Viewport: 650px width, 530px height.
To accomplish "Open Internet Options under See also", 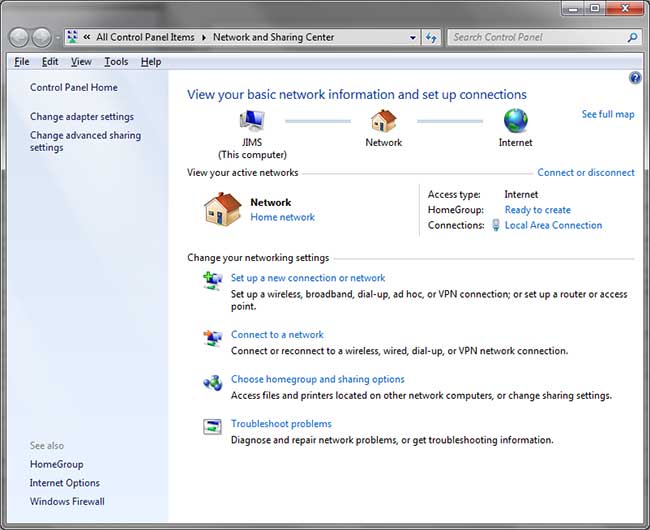I will point(65,483).
